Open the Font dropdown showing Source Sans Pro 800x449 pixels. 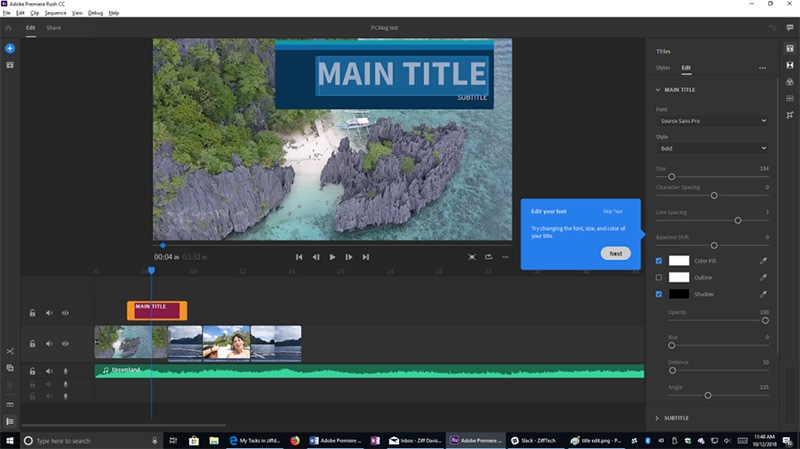point(712,120)
